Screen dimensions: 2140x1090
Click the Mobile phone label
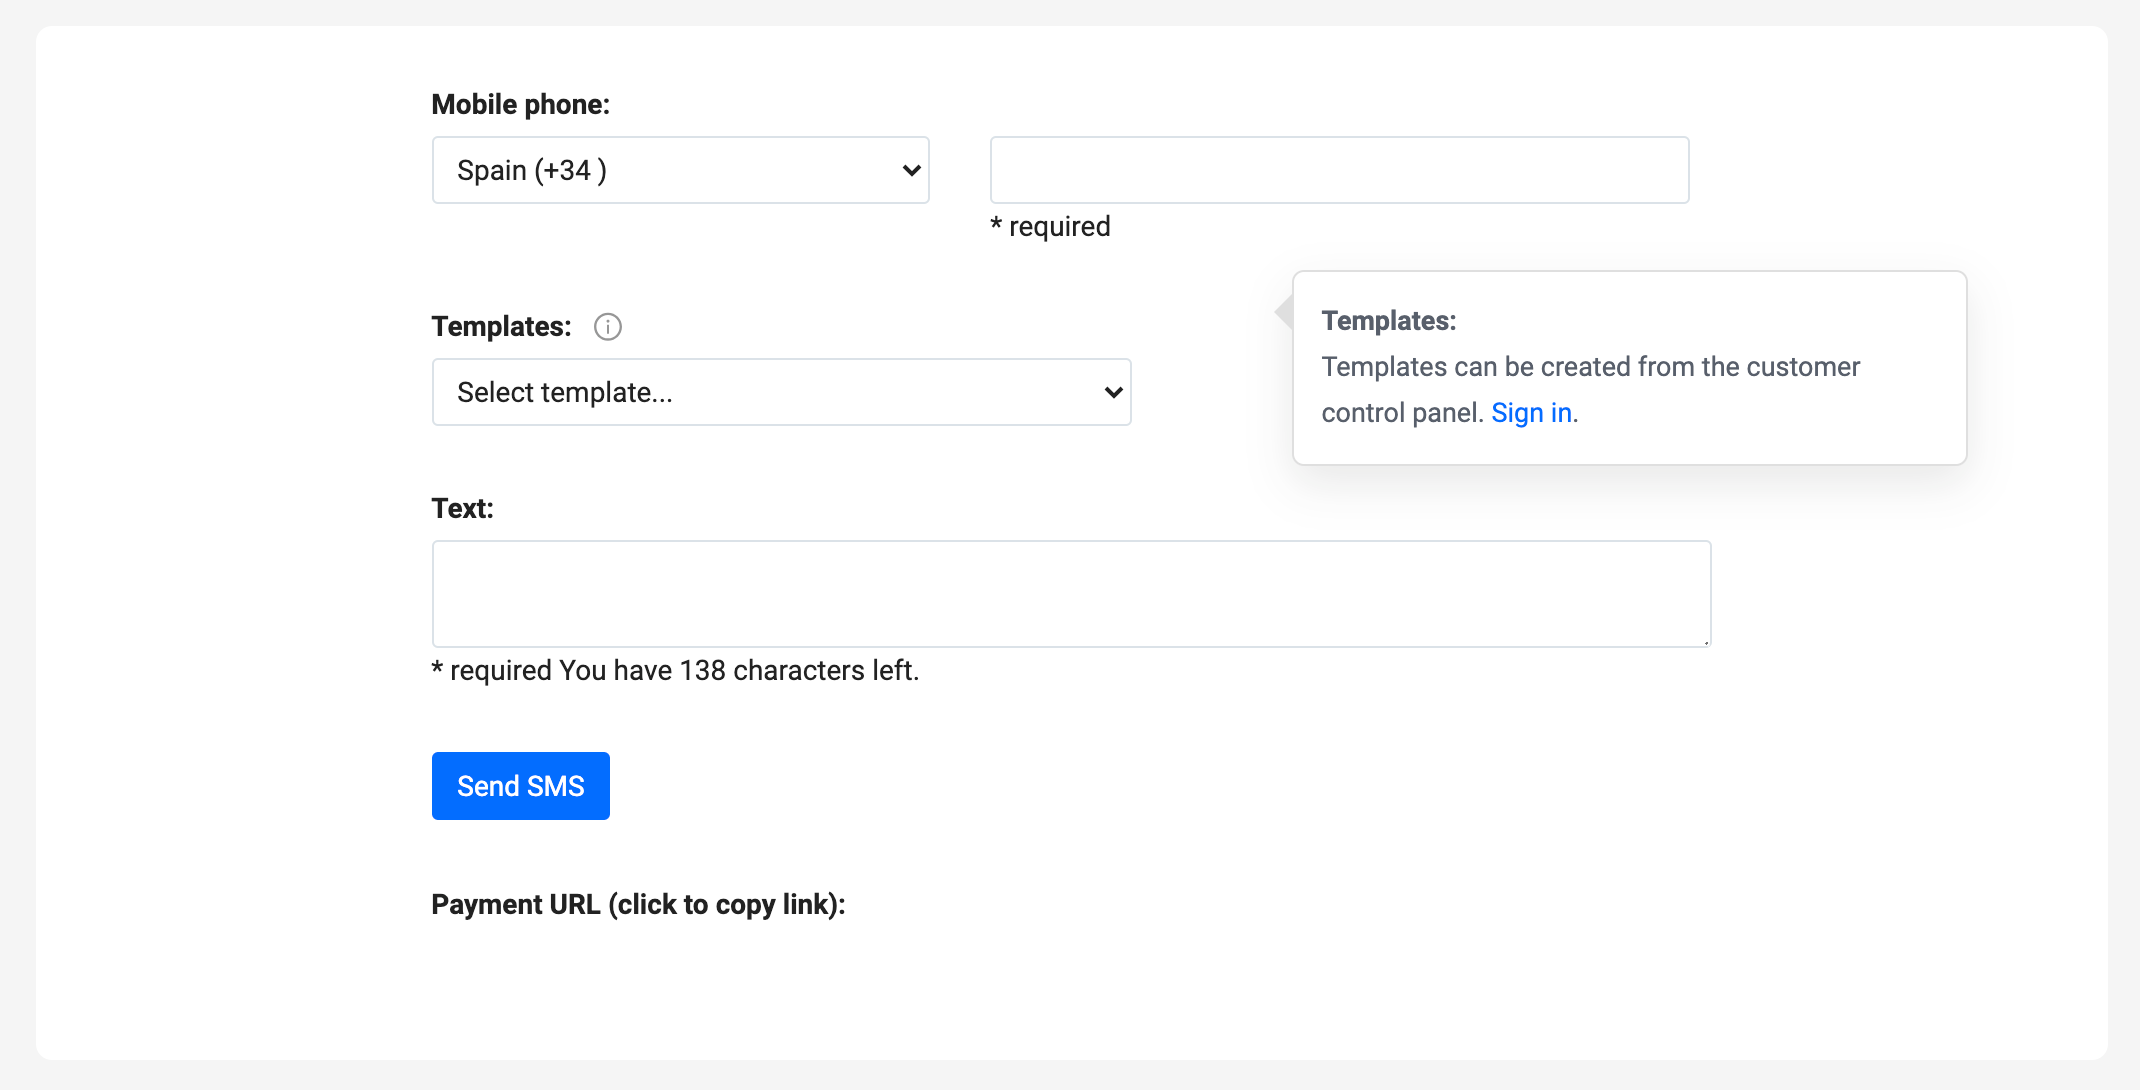(521, 105)
